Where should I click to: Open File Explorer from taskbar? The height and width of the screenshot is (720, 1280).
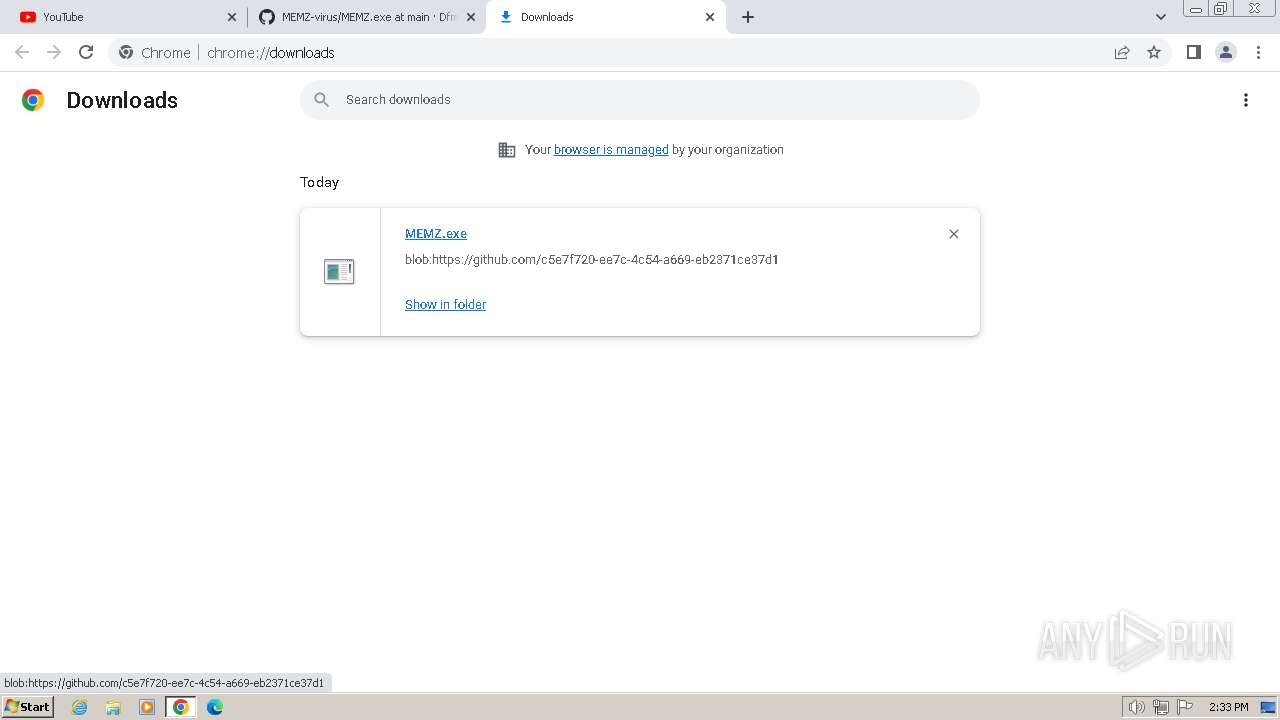[x=113, y=707]
